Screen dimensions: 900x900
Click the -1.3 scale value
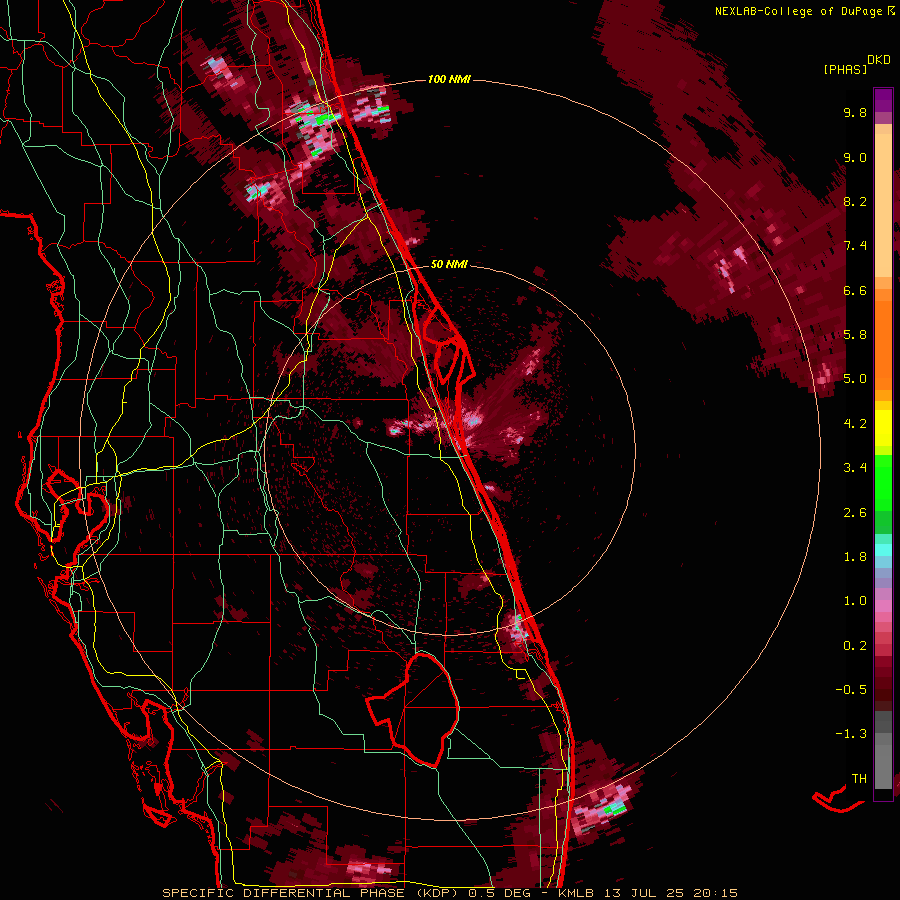click(851, 734)
